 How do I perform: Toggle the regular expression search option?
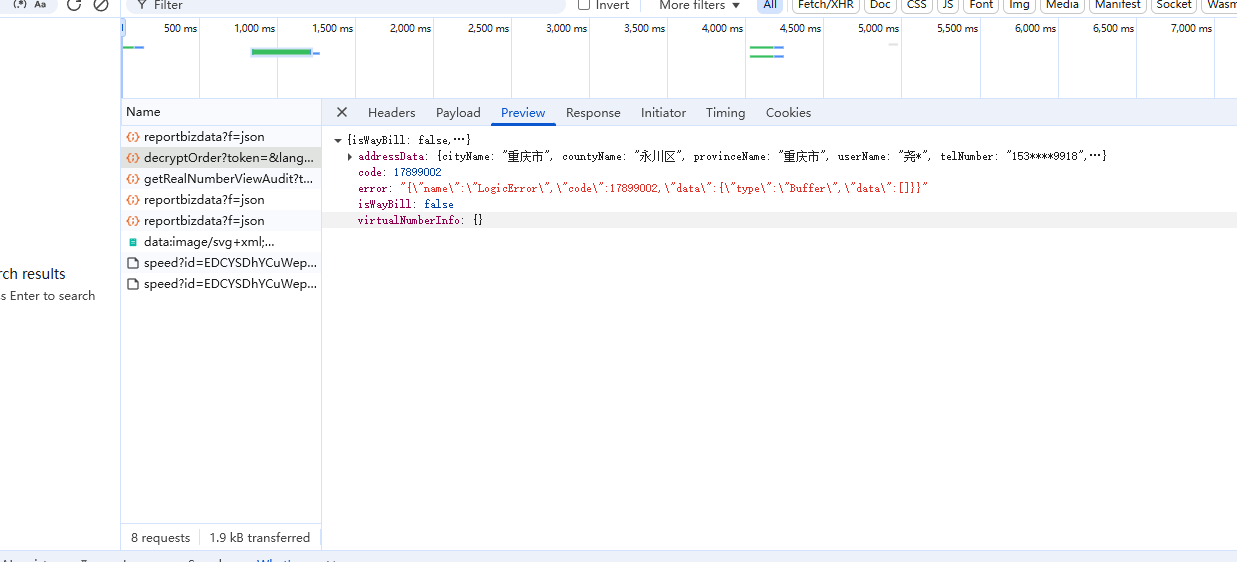(18, 5)
